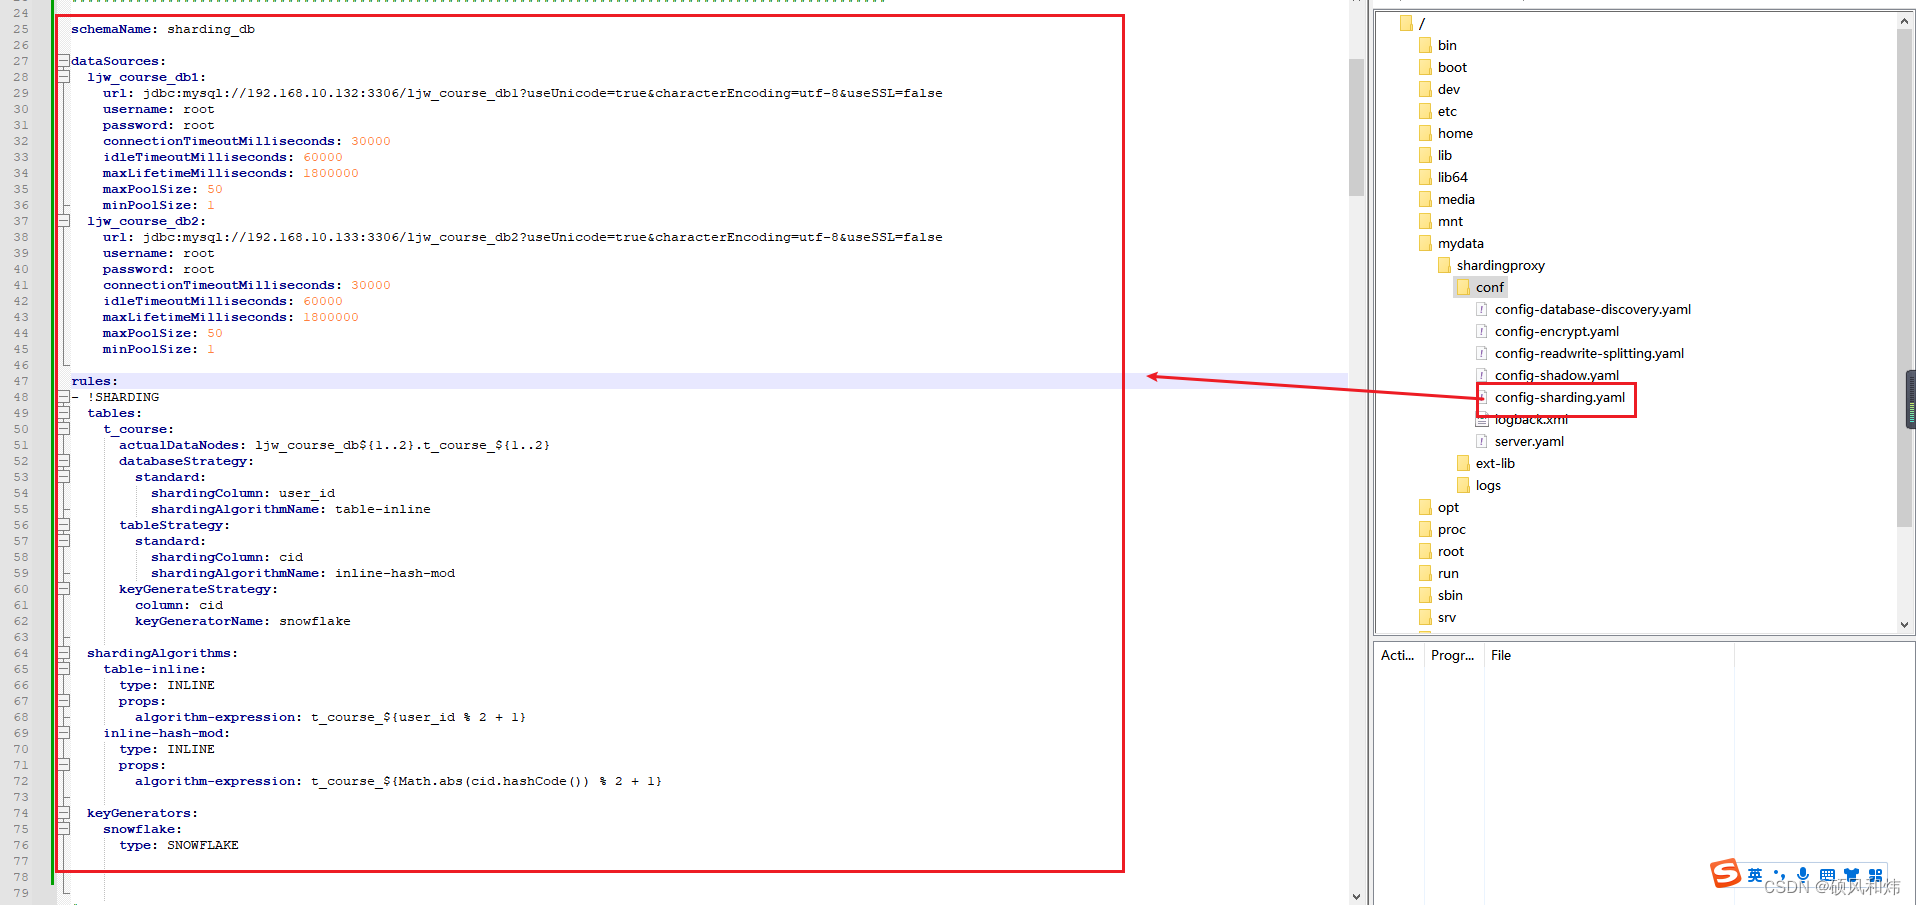Click the editor vertical scrollbar thumb
The height and width of the screenshot is (905, 1916).
click(1356, 128)
